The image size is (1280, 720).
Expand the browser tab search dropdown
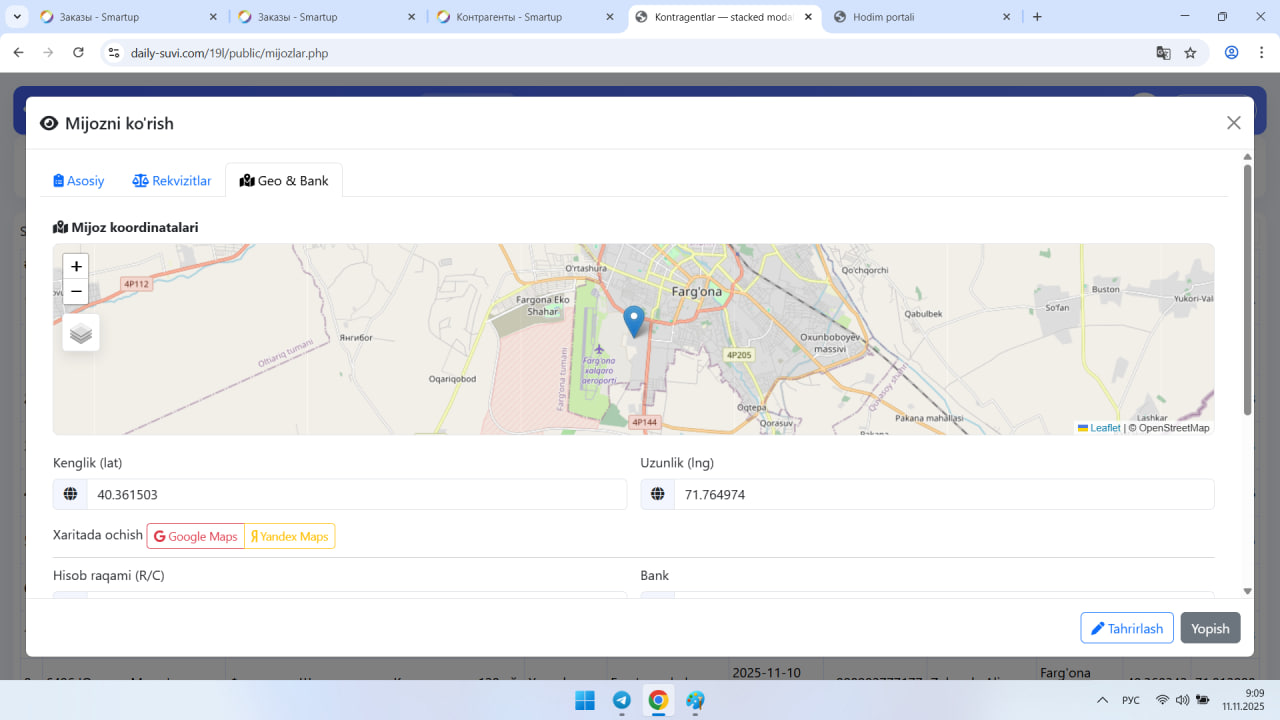tap(17, 17)
